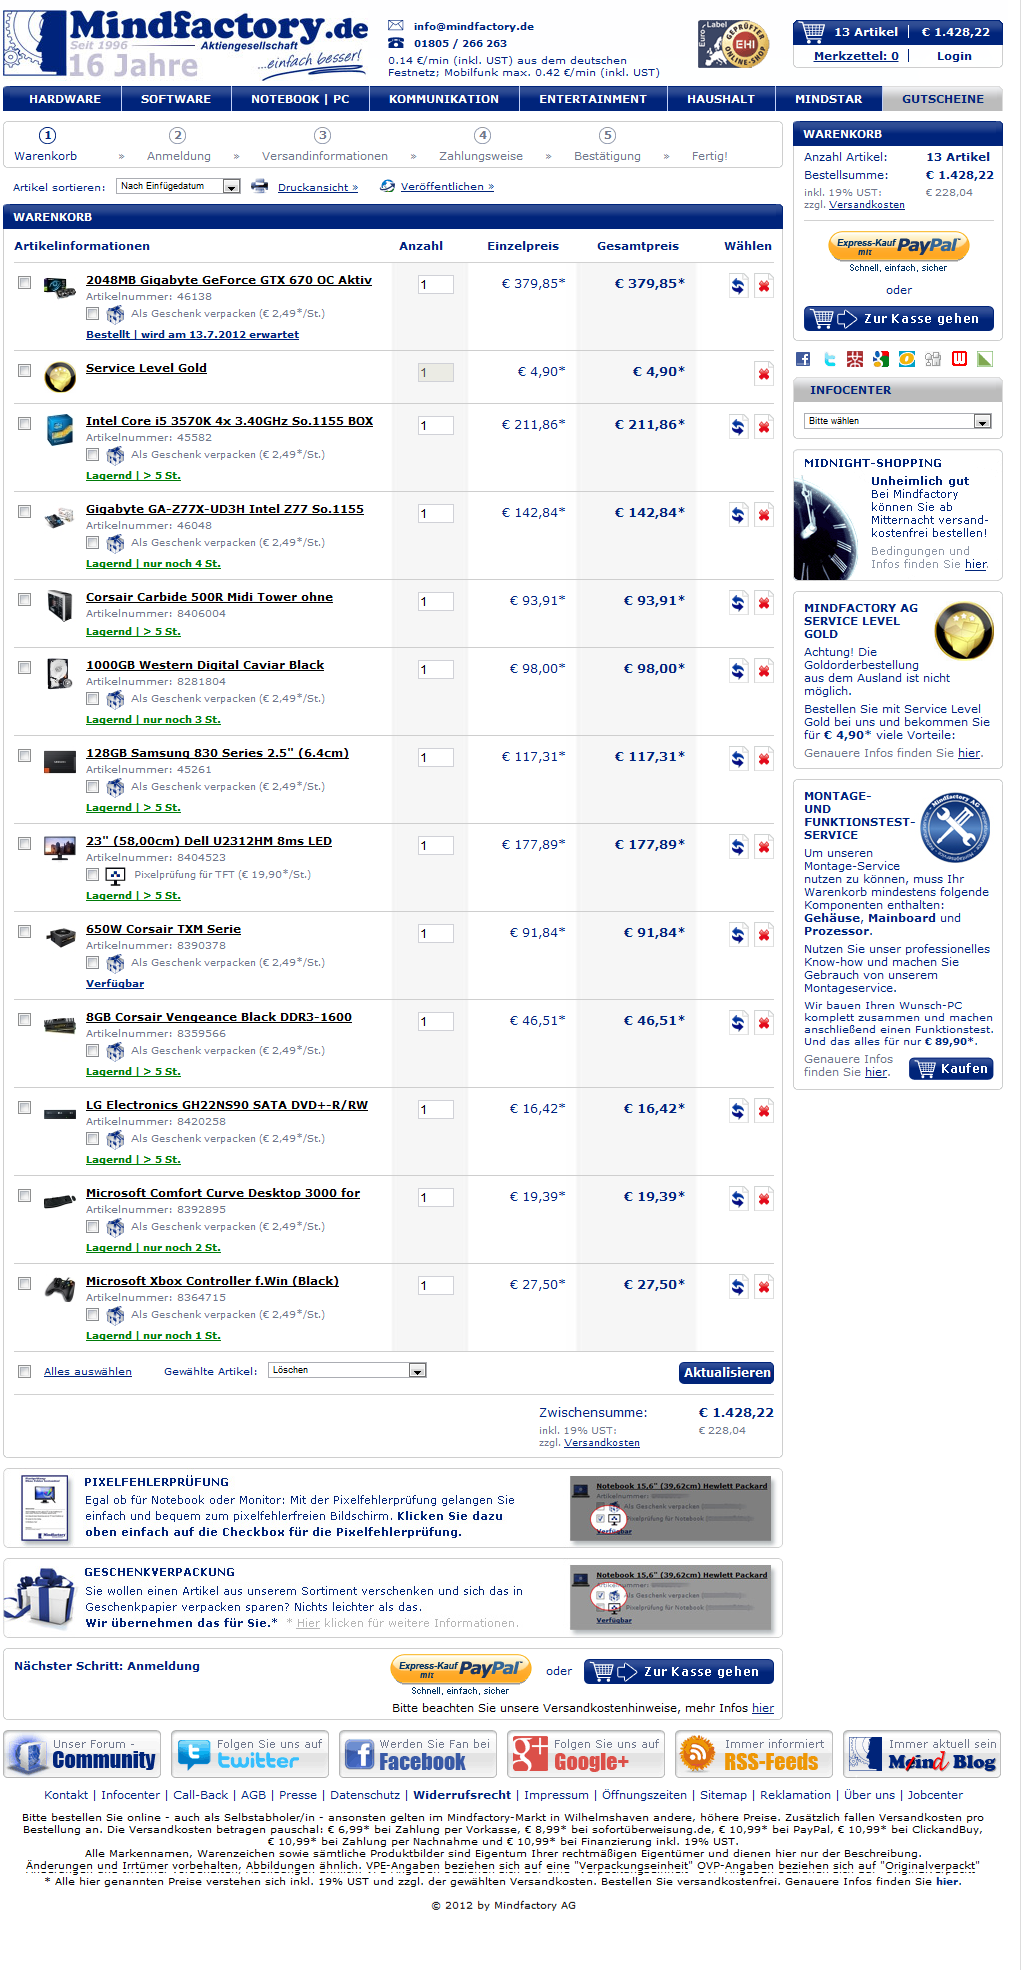
Task: Open the HAUSHALT menu
Action: [721, 99]
